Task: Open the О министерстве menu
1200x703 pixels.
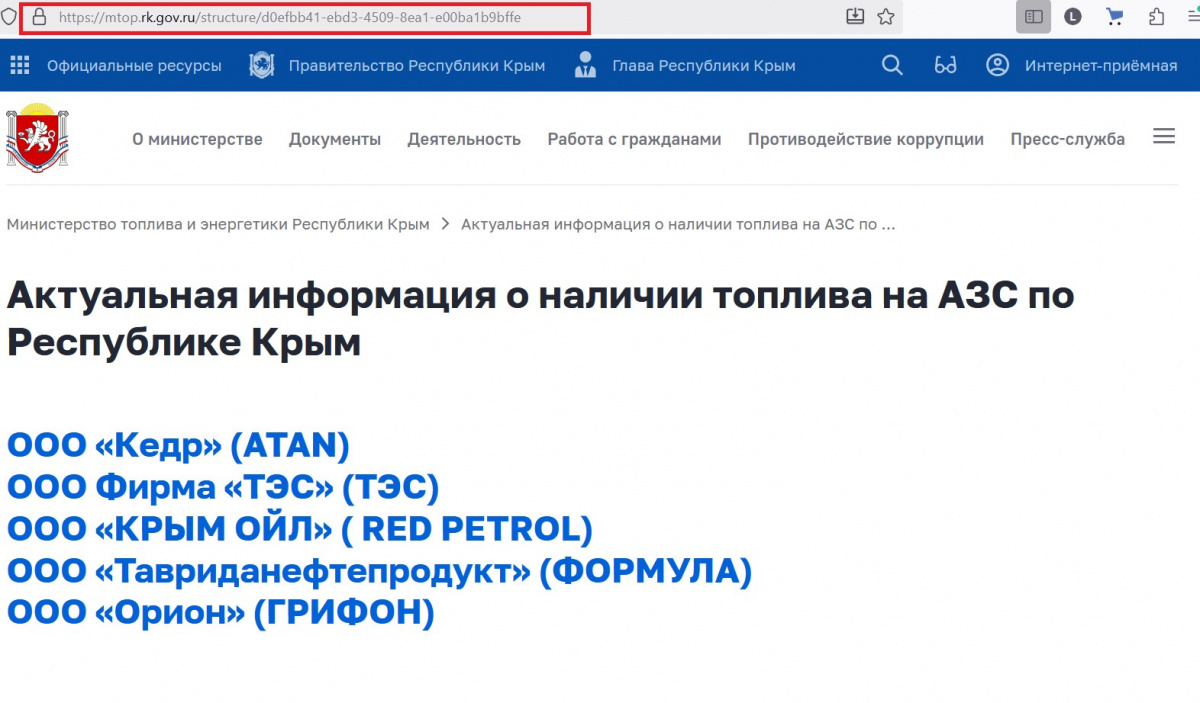Action: pyautogui.click(x=197, y=139)
